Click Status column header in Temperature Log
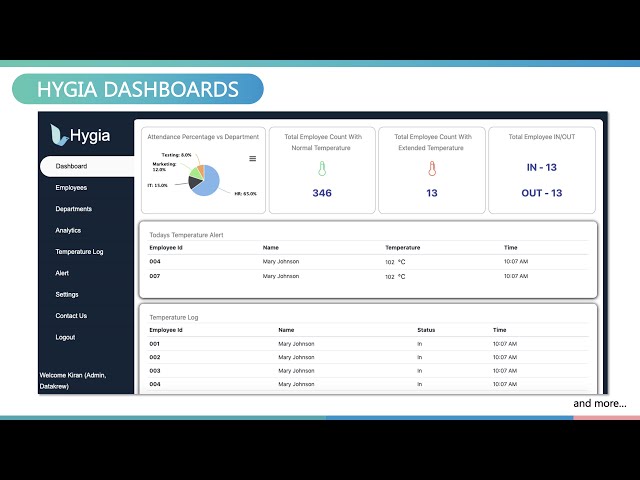 [426, 330]
